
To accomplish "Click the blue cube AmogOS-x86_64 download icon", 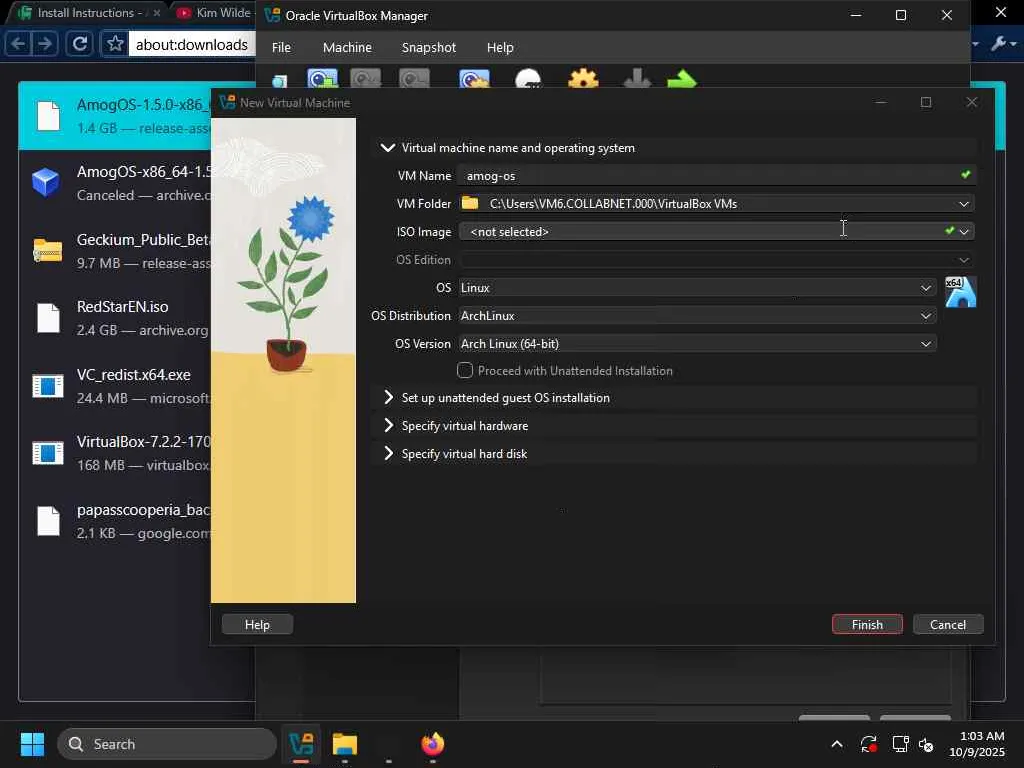I will coord(46,182).
